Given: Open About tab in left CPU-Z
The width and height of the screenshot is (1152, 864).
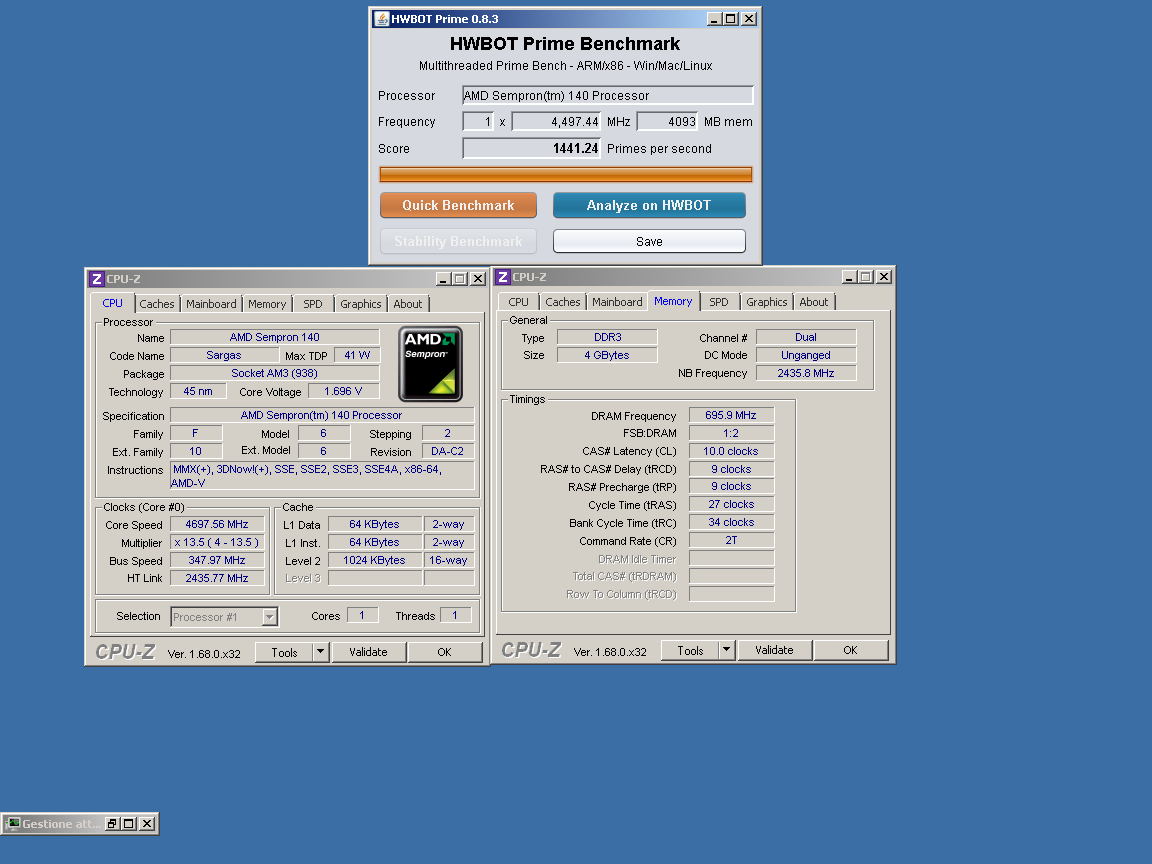Looking at the screenshot, I should point(408,304).
